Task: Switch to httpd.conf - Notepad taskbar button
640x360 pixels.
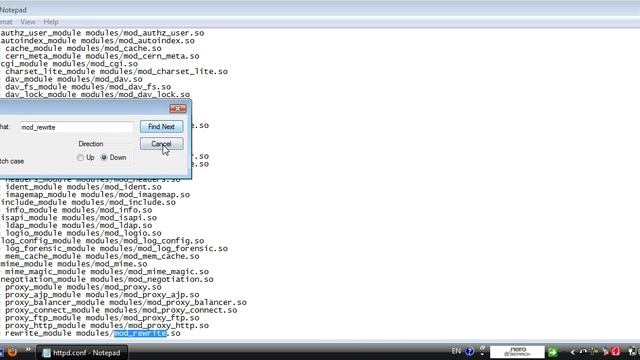Action: click(82, 353)
